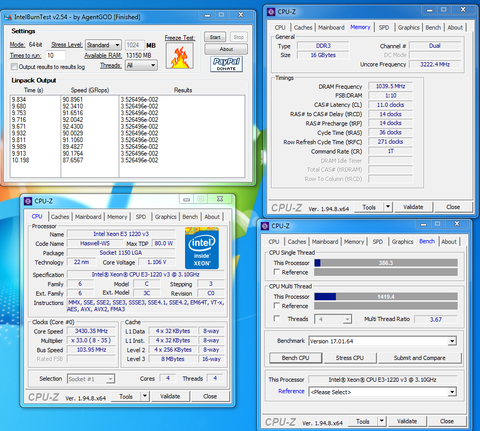Click the CPU-Z app icon in CPU window title

click(28, 201)
